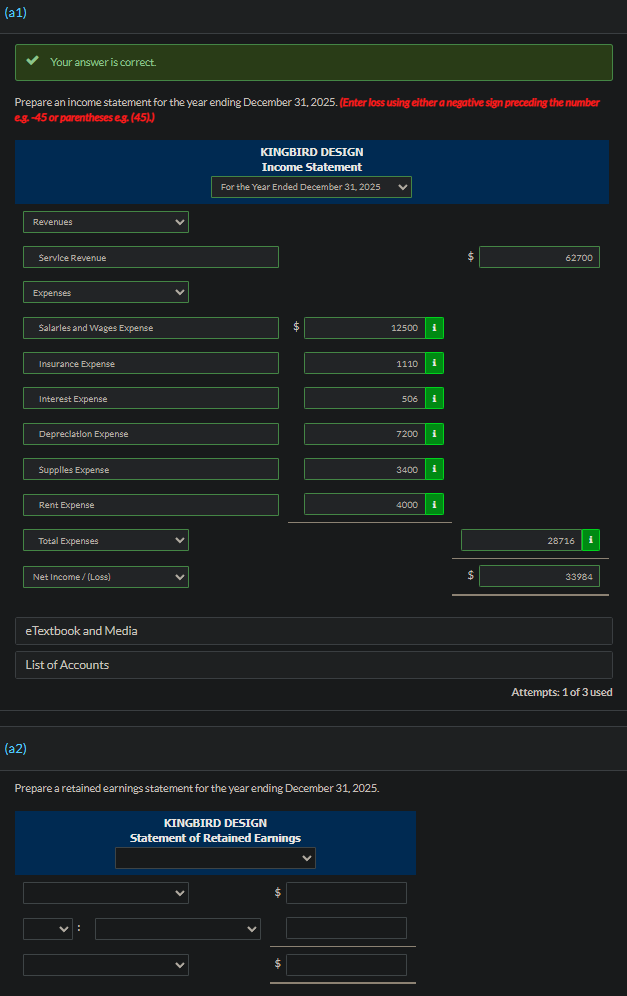
Task: Open the small Add/Less dropdown before the colon
Action: (x=48, y=929)
